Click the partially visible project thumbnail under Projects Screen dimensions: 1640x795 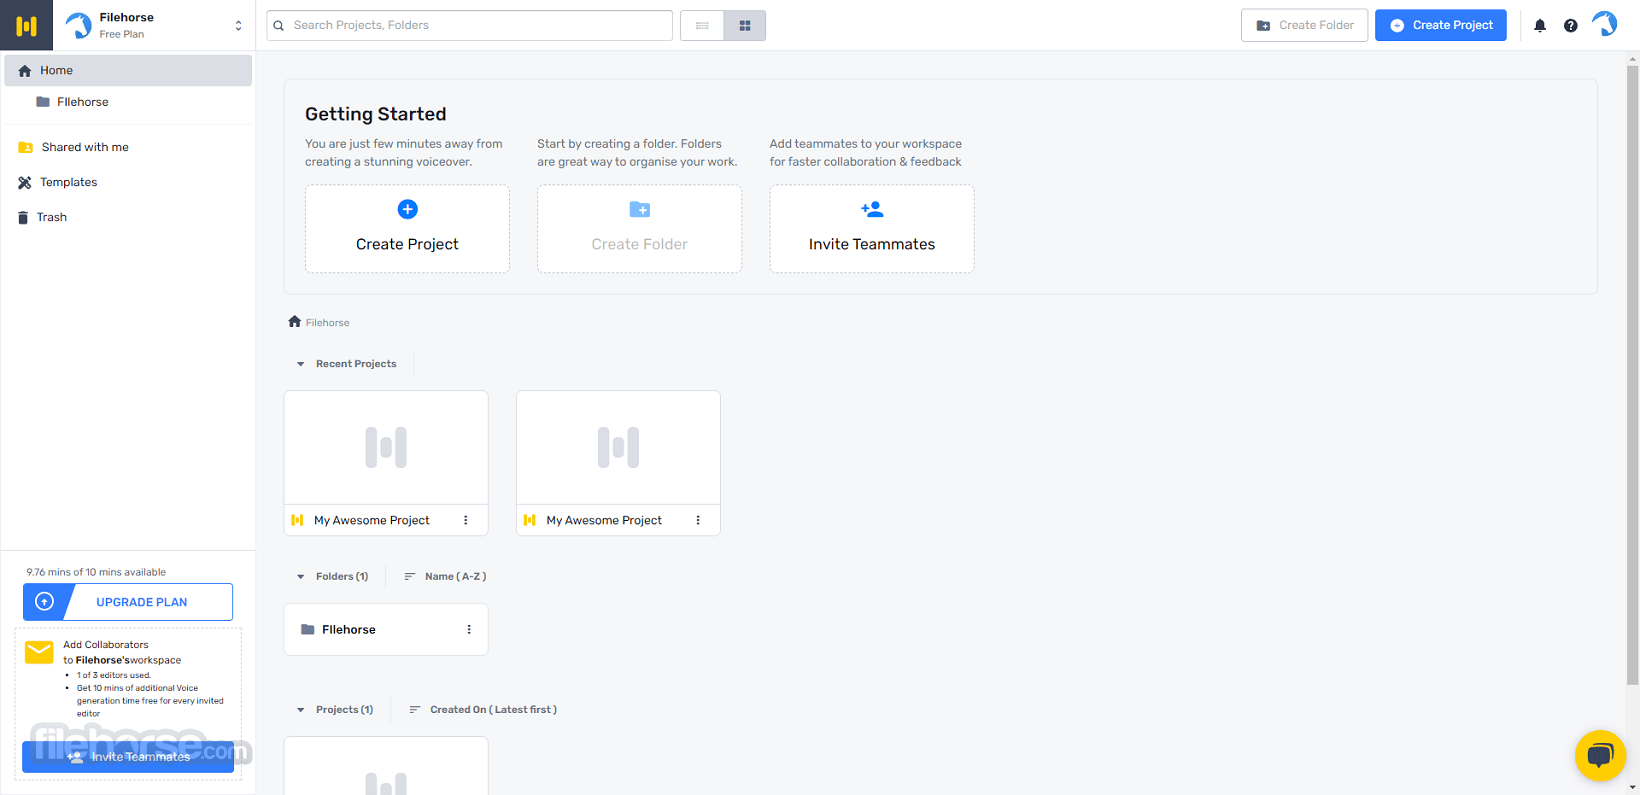click(386, 766)
